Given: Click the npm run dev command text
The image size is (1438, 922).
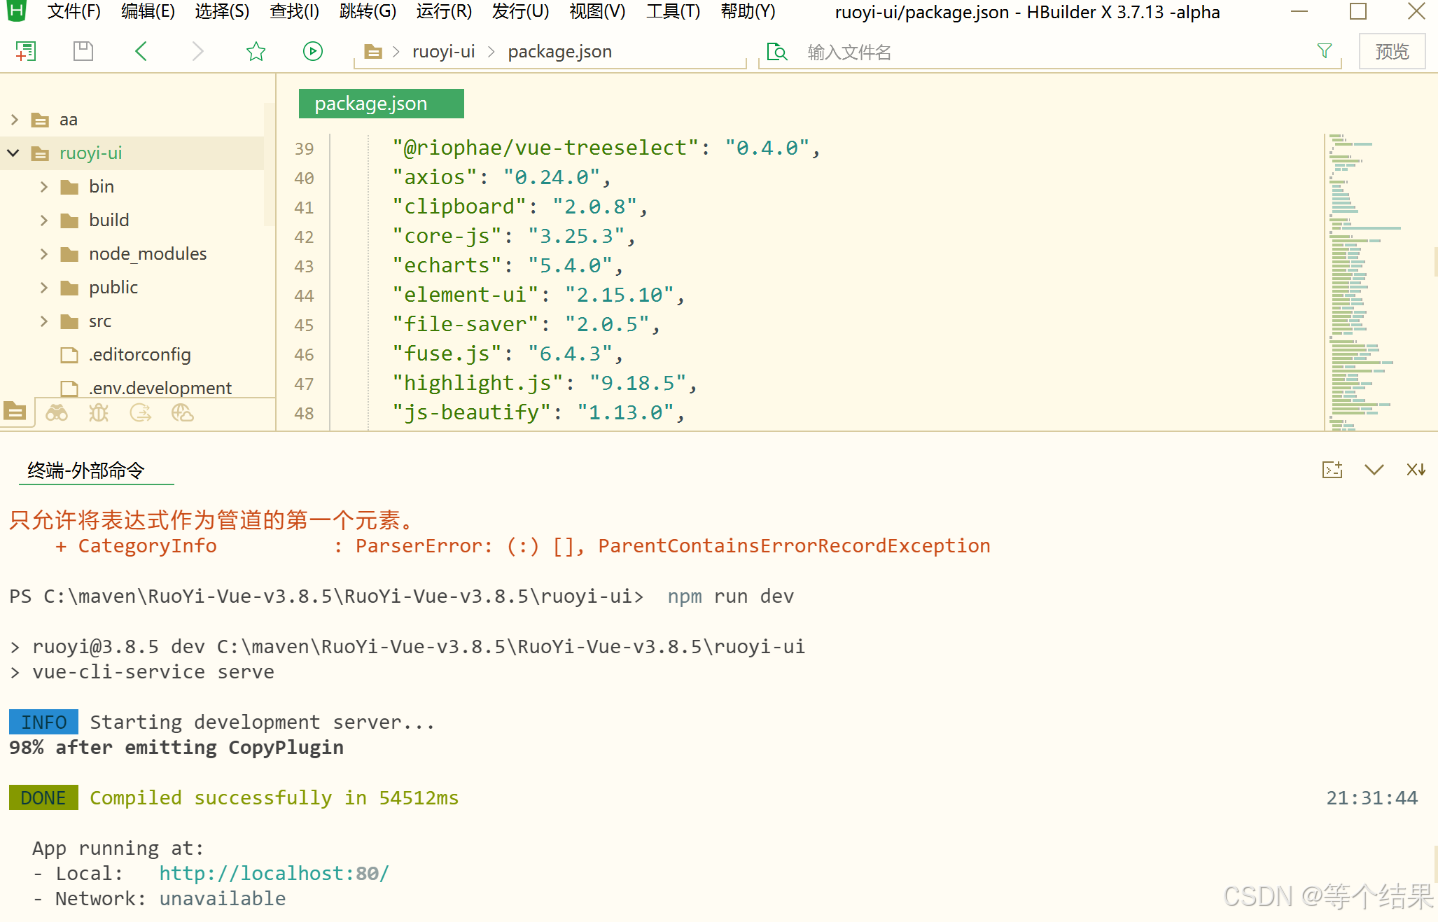Looking at the screenshot, I should (x=731, y=597).
